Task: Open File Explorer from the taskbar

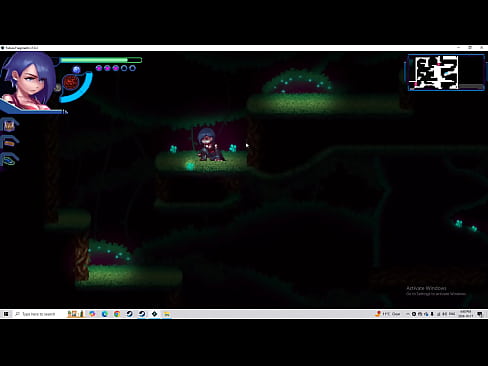Action: pos(167,314)
